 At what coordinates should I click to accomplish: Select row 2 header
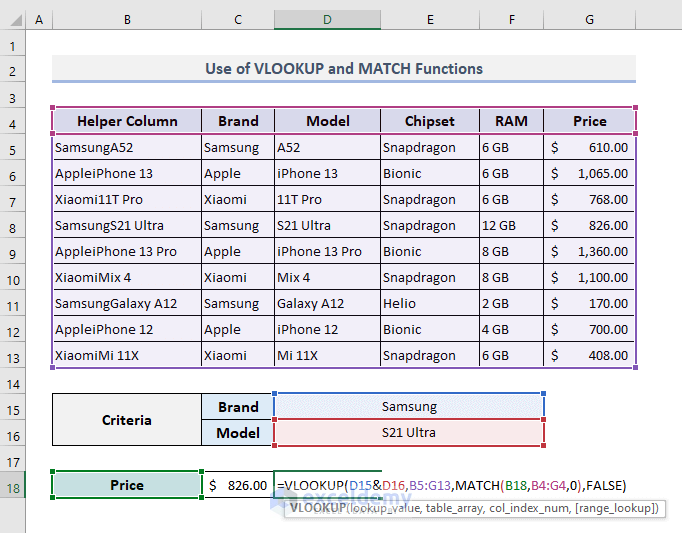coord(13,71)
